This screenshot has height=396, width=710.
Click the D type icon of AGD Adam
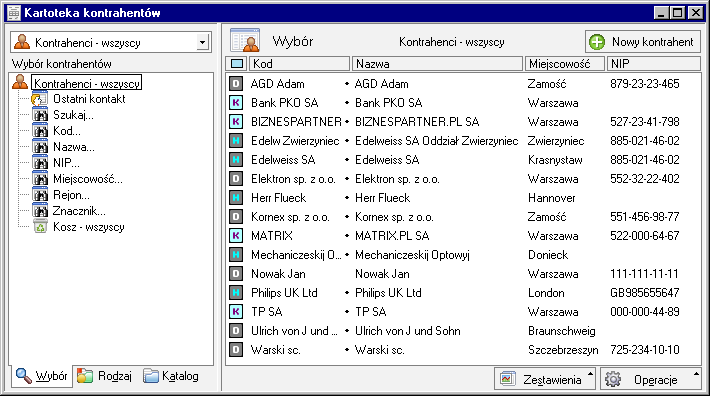pos(235,84)
